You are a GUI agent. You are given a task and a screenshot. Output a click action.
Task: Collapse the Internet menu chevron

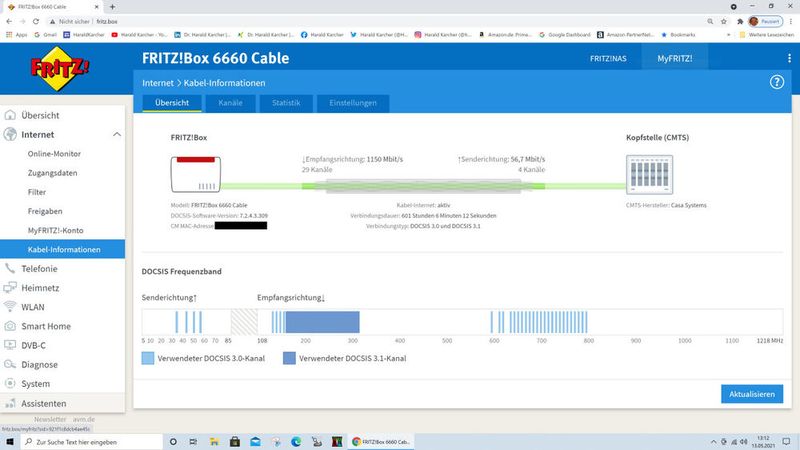pos(117,135)
